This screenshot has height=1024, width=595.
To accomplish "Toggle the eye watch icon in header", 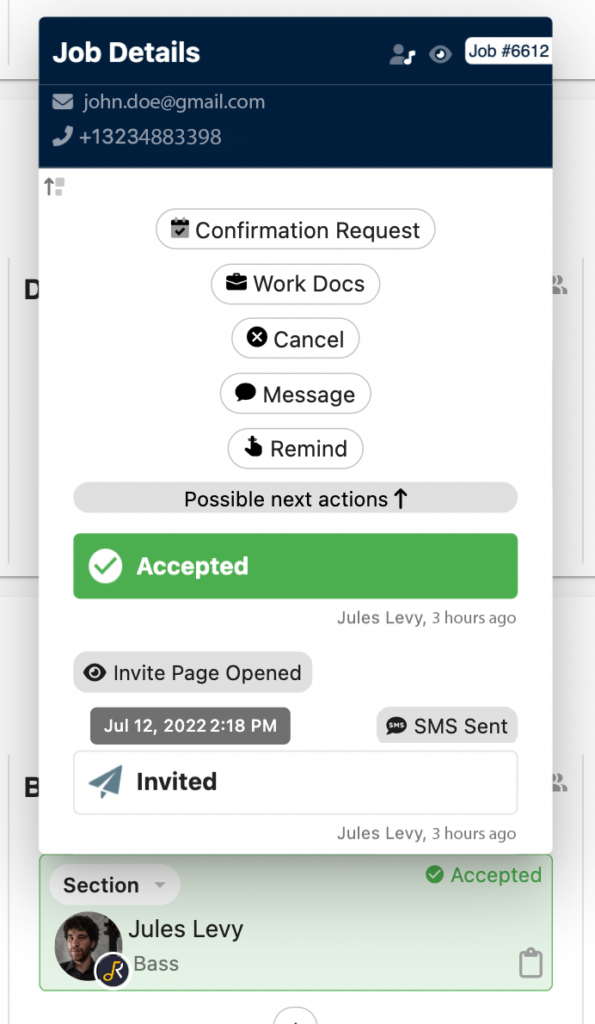I will coord(440,54).
